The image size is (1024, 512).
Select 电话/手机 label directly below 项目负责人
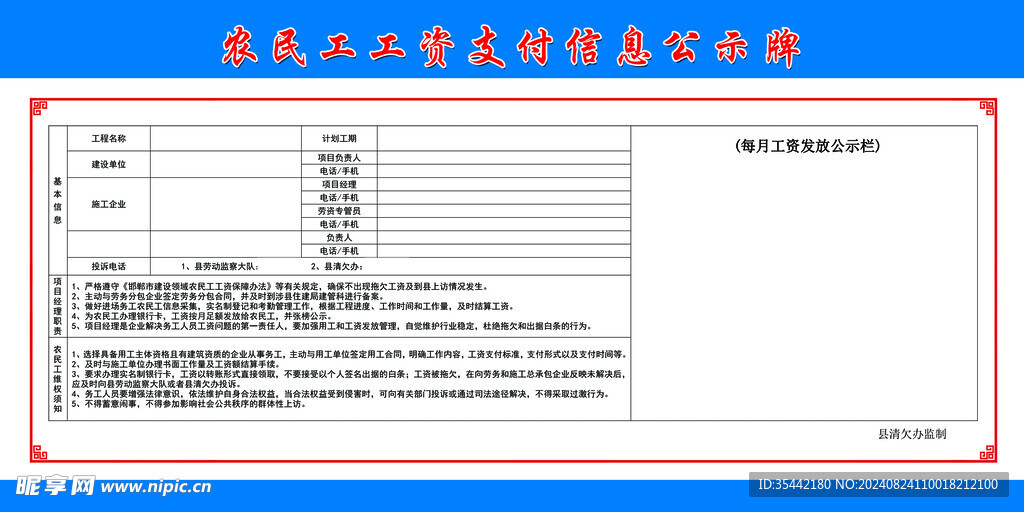pos(340,170)
